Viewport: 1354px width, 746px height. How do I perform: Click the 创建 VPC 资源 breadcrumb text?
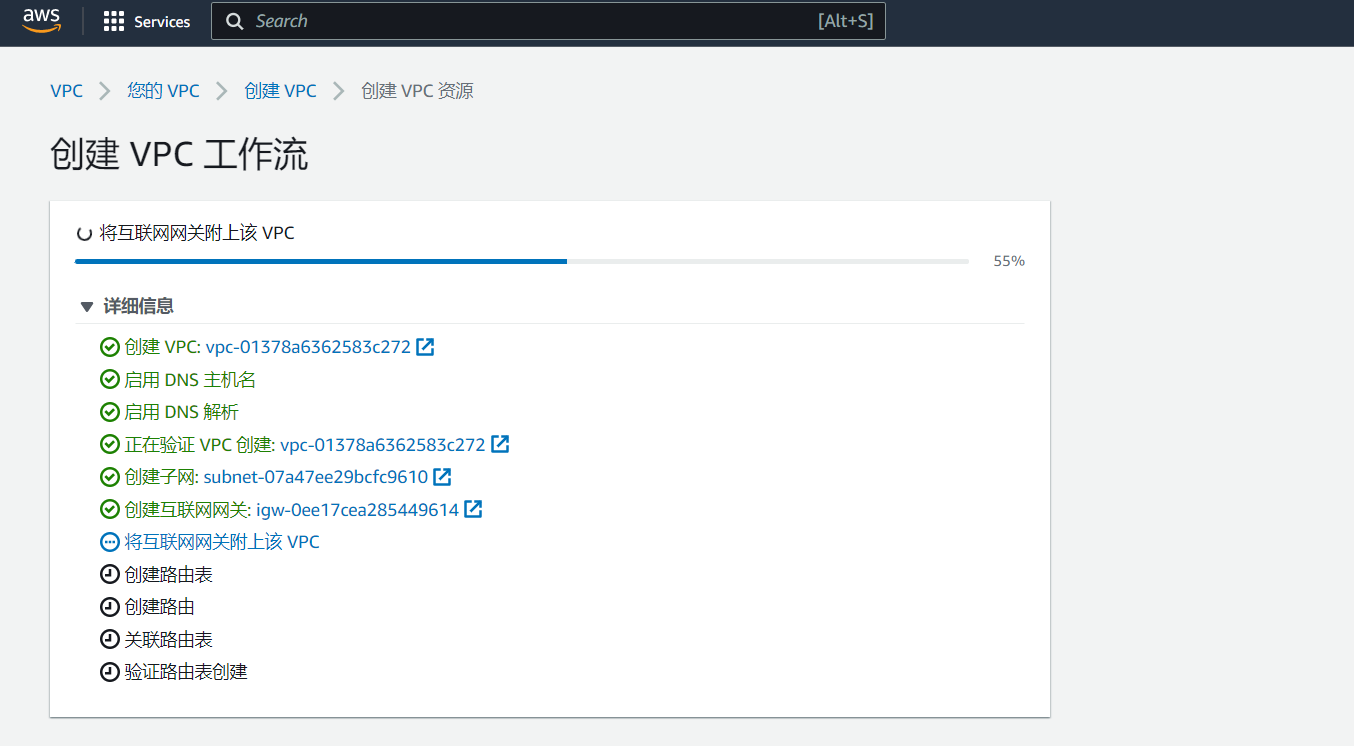coord(417,91)
